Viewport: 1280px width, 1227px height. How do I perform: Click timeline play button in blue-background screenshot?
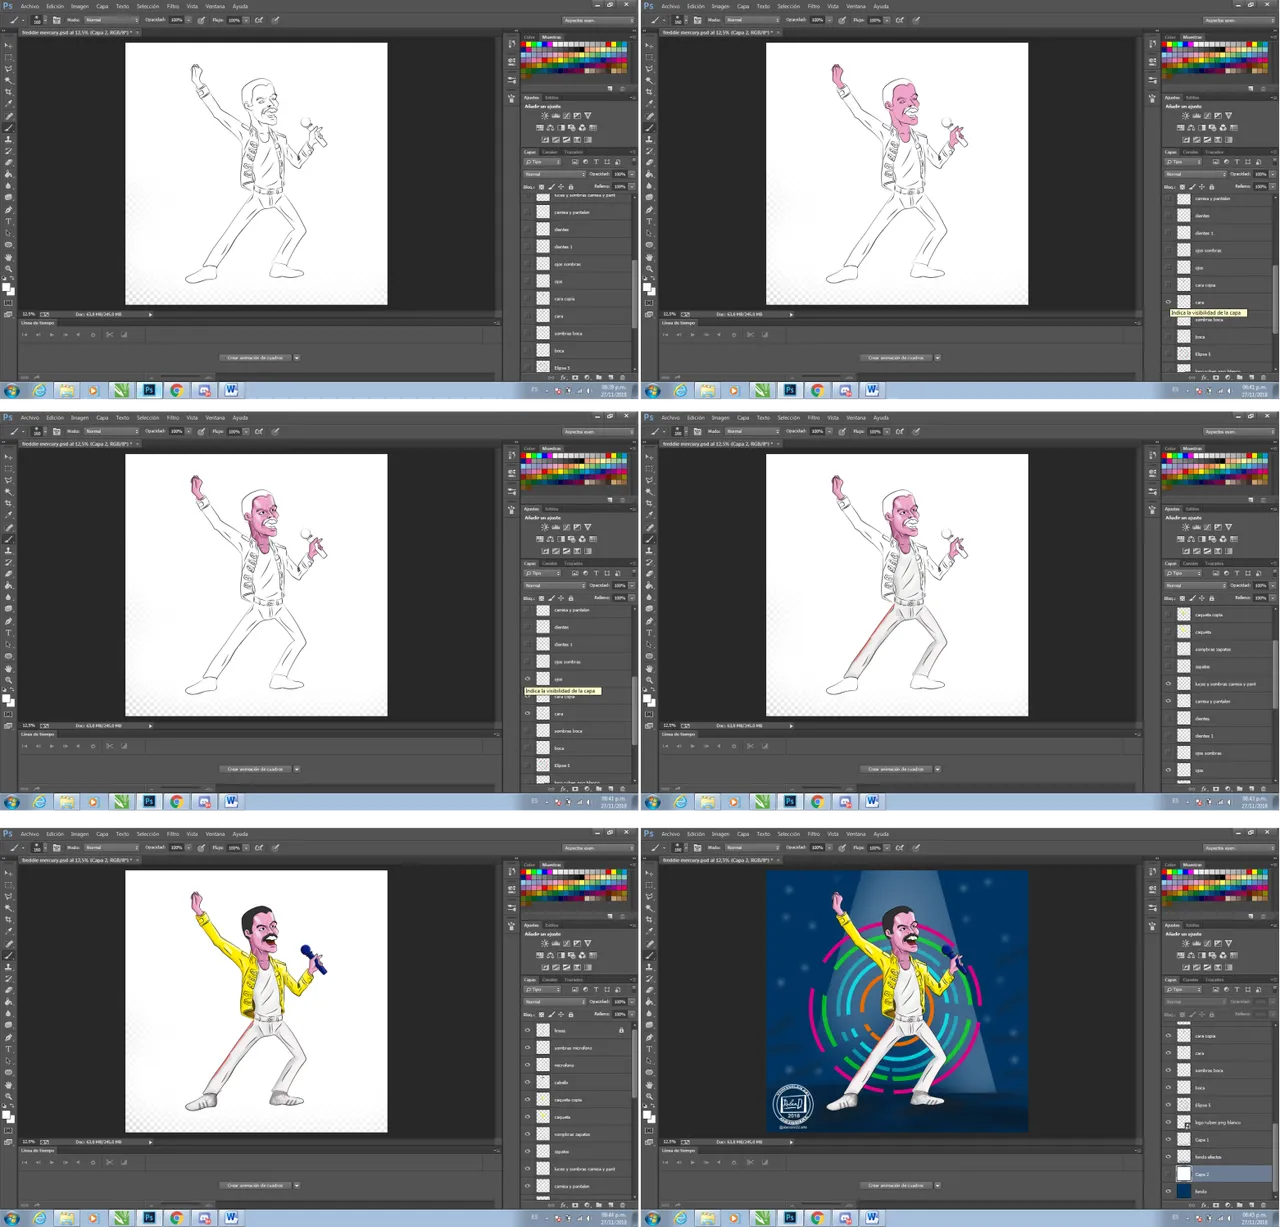tap(692, 1162)
